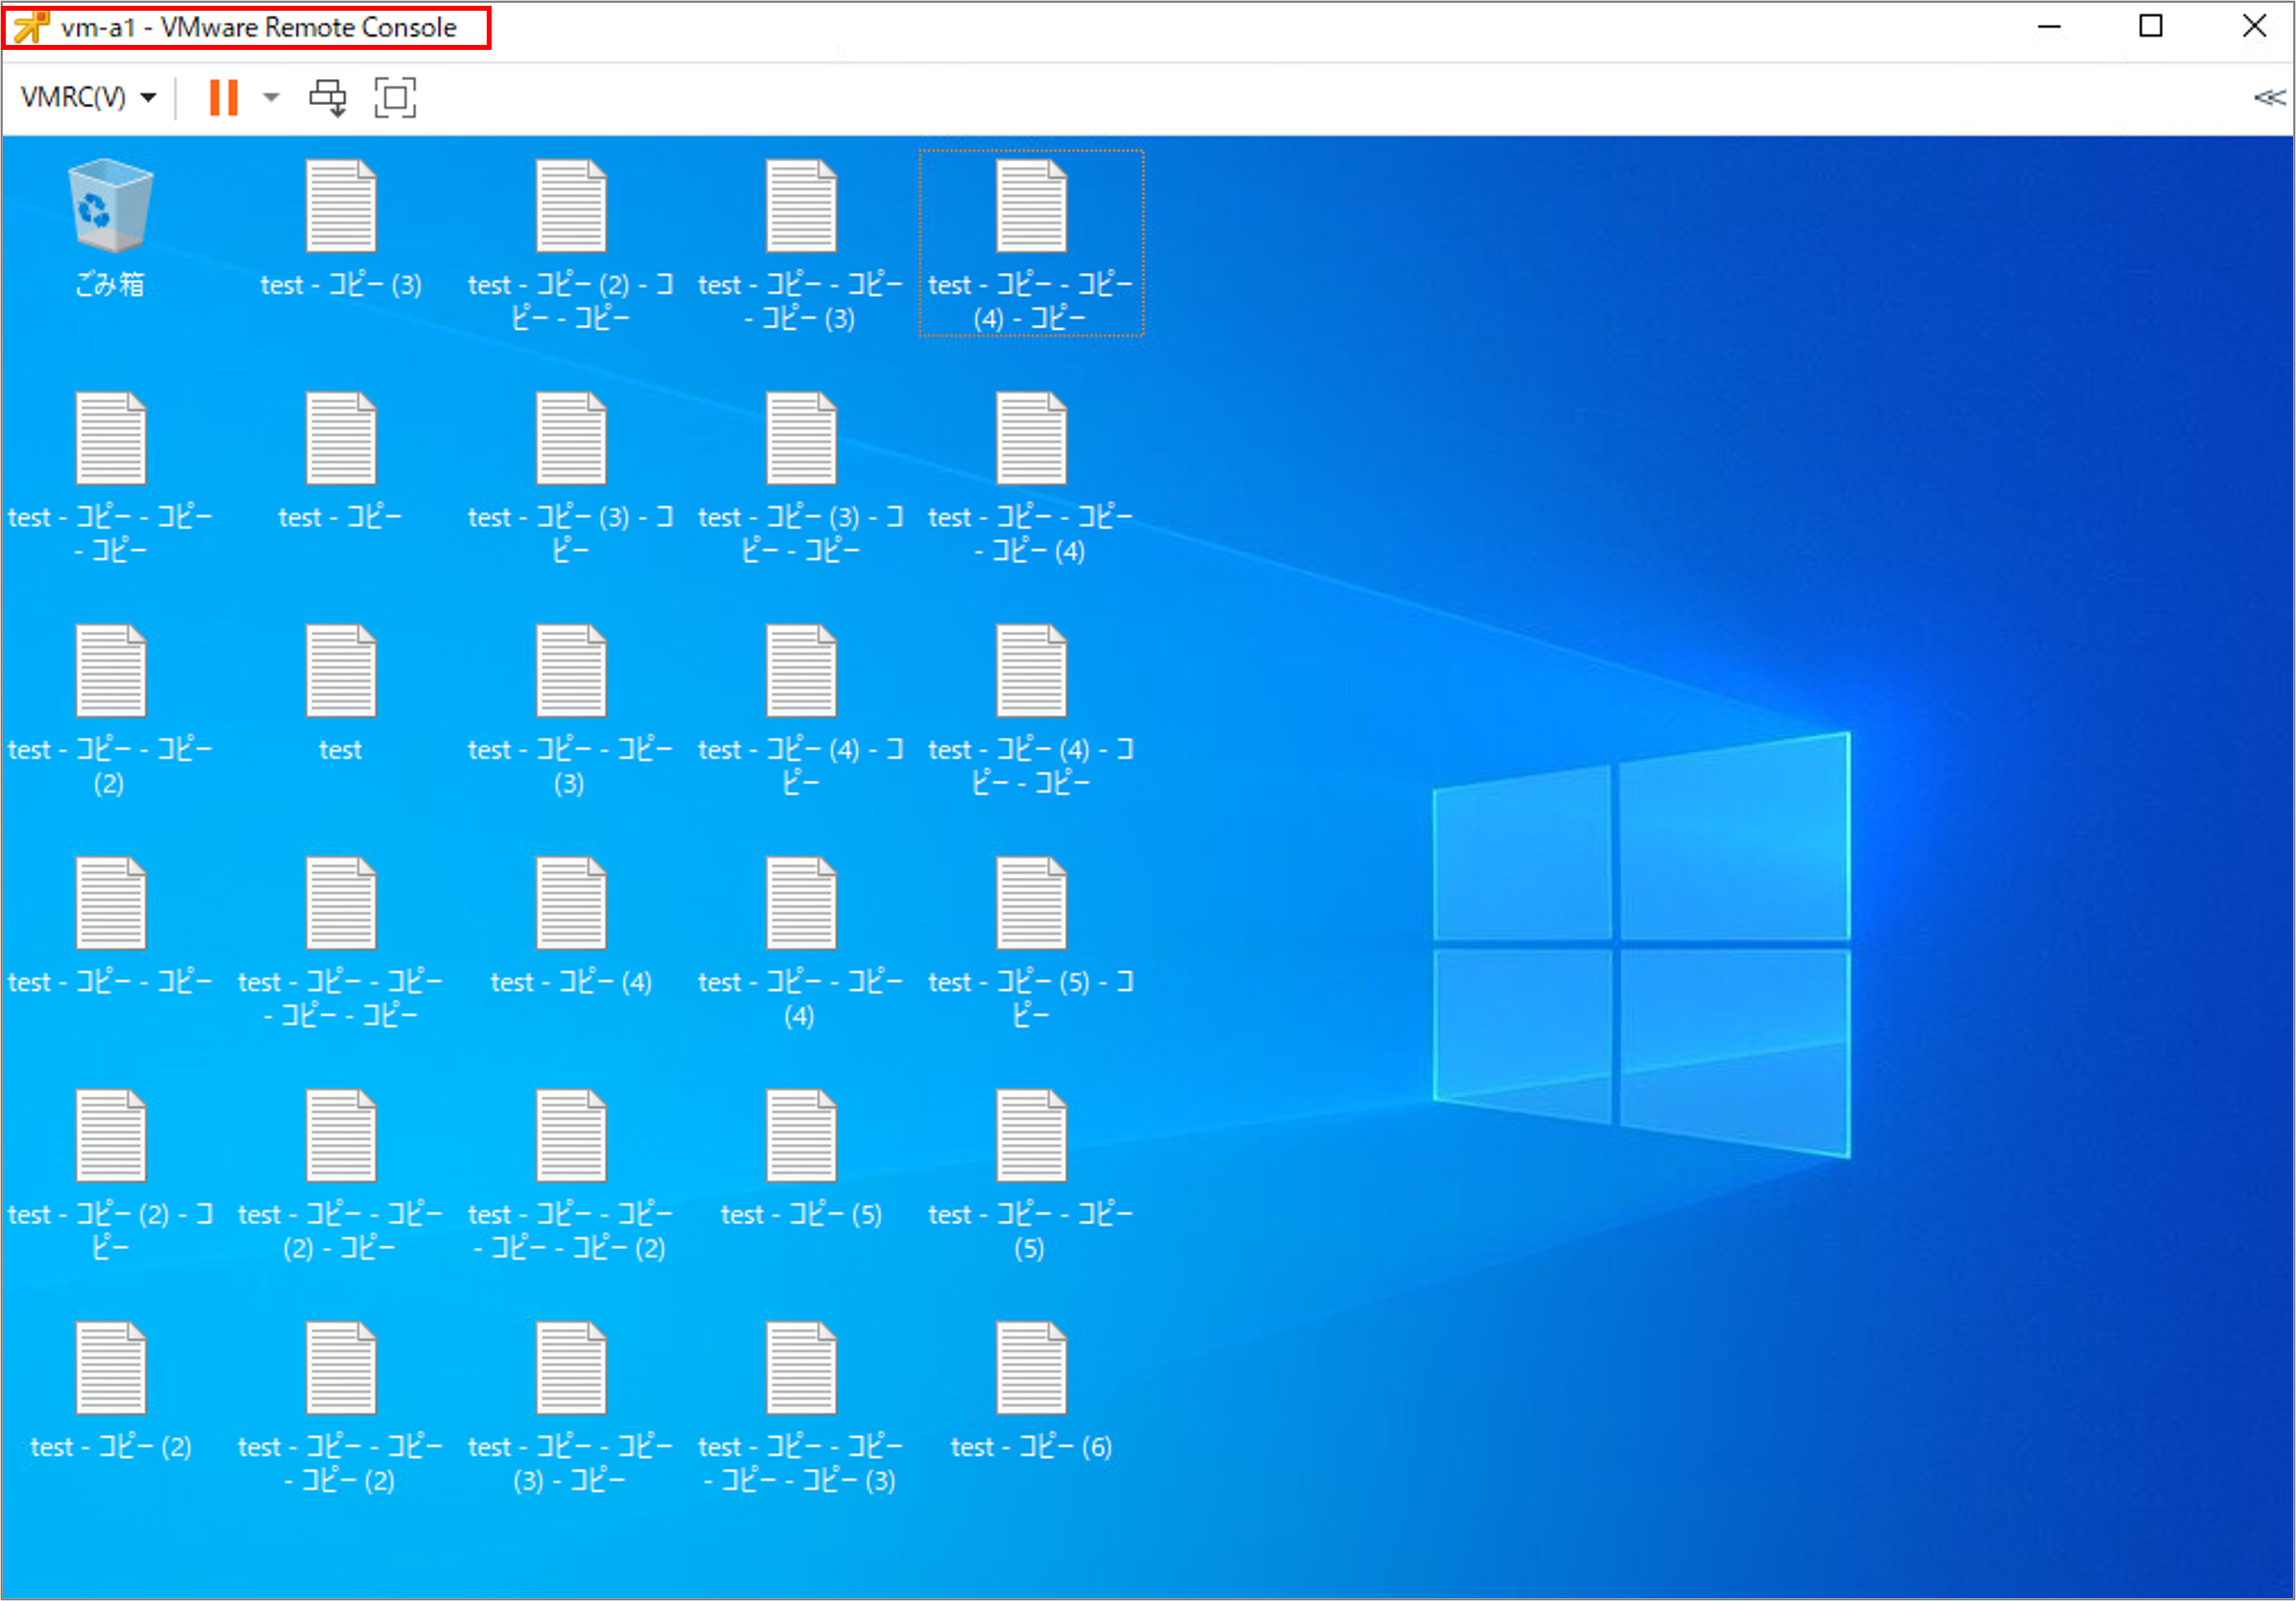Image resolution: width=2296 pixels, height=1601 pixels.
Task: Select file 'test - コピー - コピー - コピー - コピー (3)'
Action: click(x=801, y=1407)
